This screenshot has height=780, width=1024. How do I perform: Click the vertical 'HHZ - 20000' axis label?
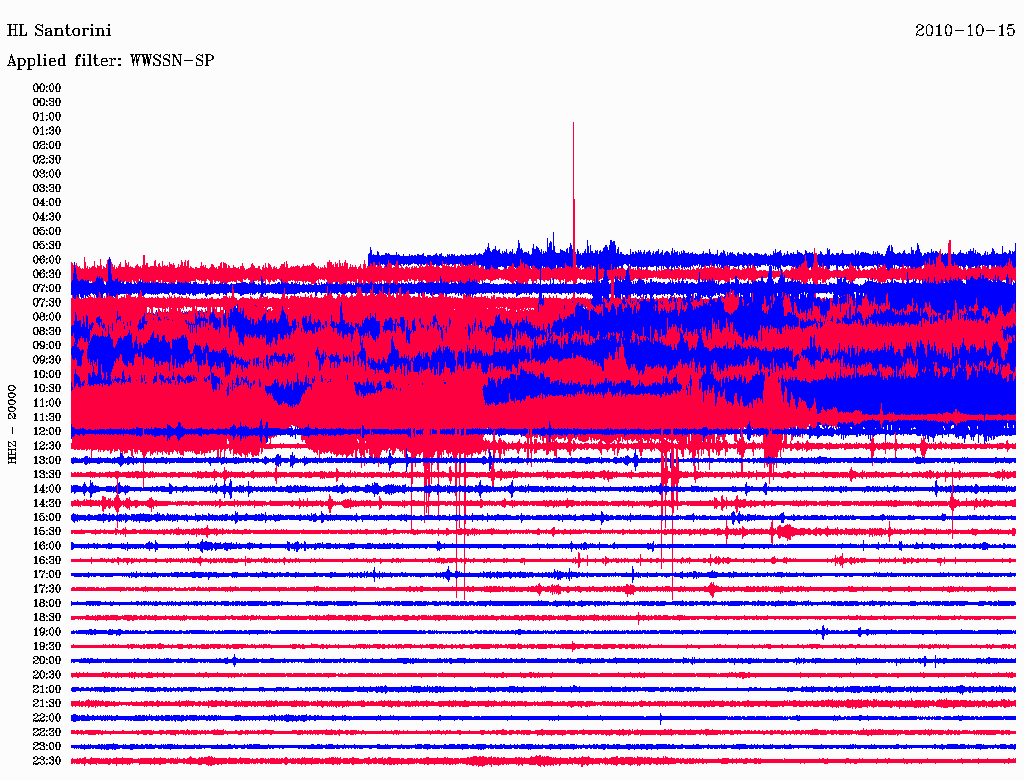12,425
